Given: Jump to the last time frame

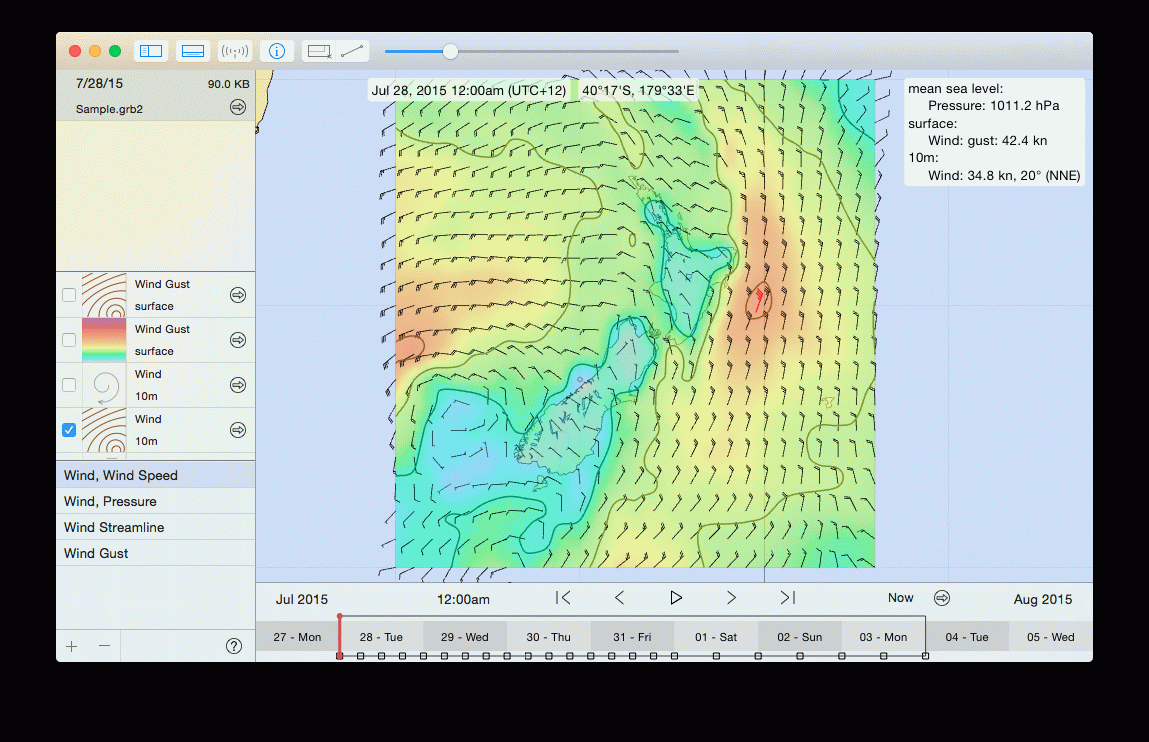Looking at the screenshot, I should pos(787,598).
